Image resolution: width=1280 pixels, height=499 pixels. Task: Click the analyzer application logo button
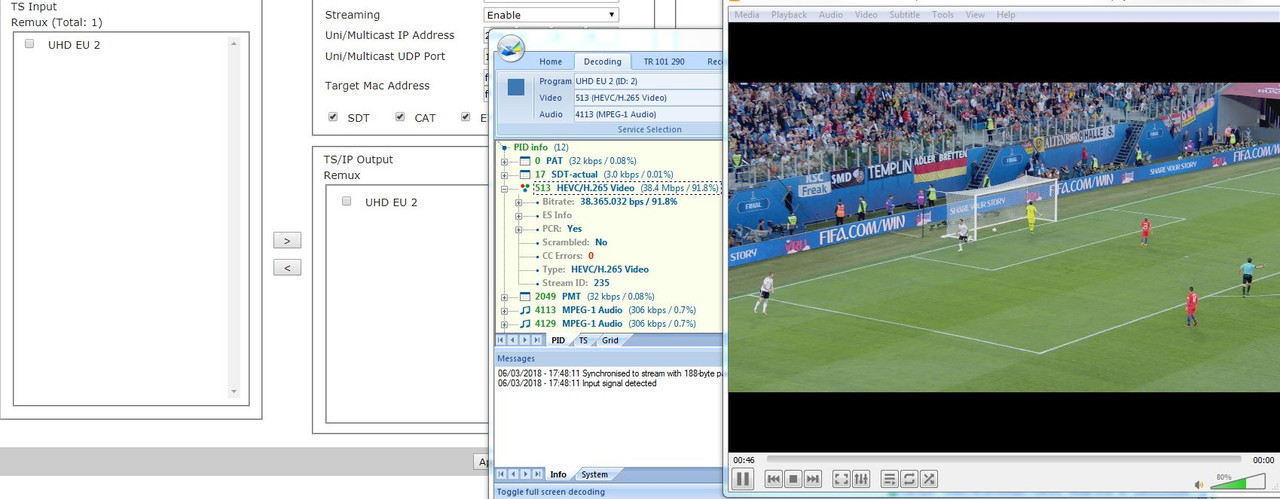511,47
